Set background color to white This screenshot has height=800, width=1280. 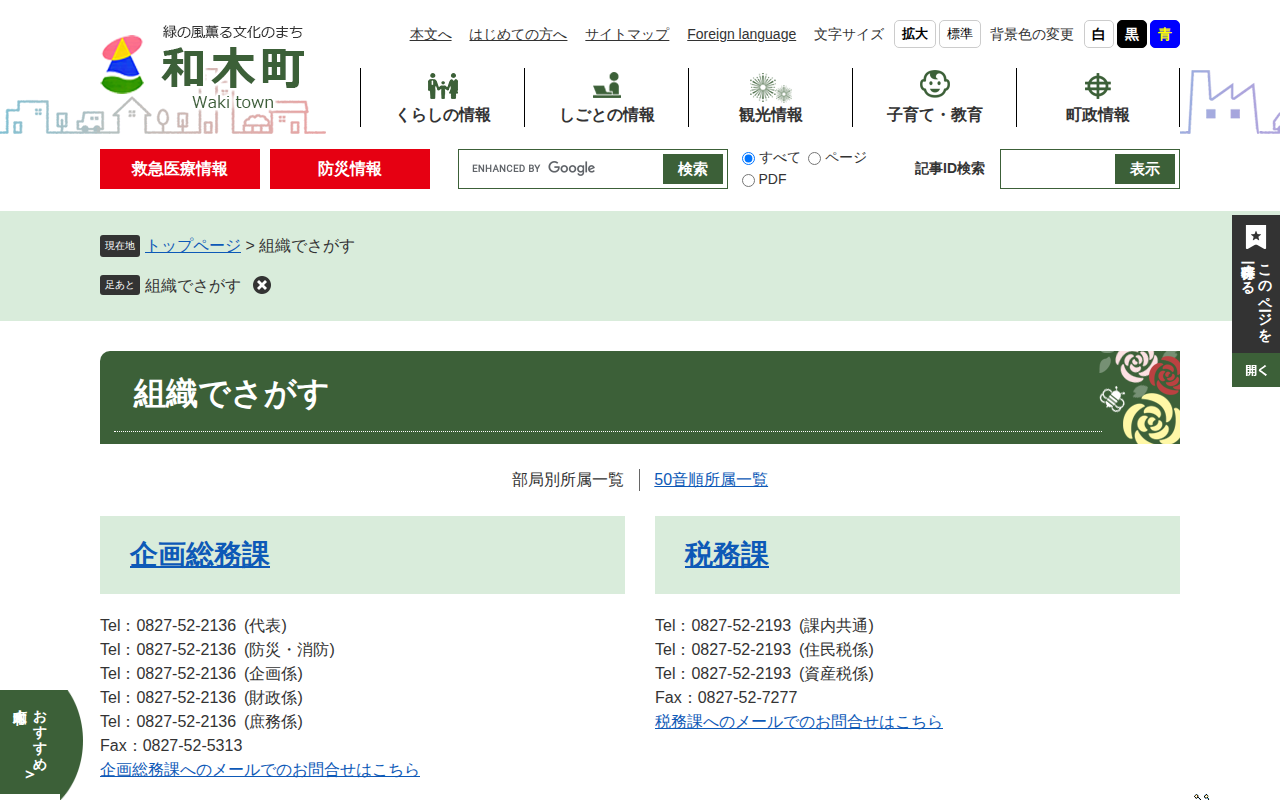(1099, 34)
